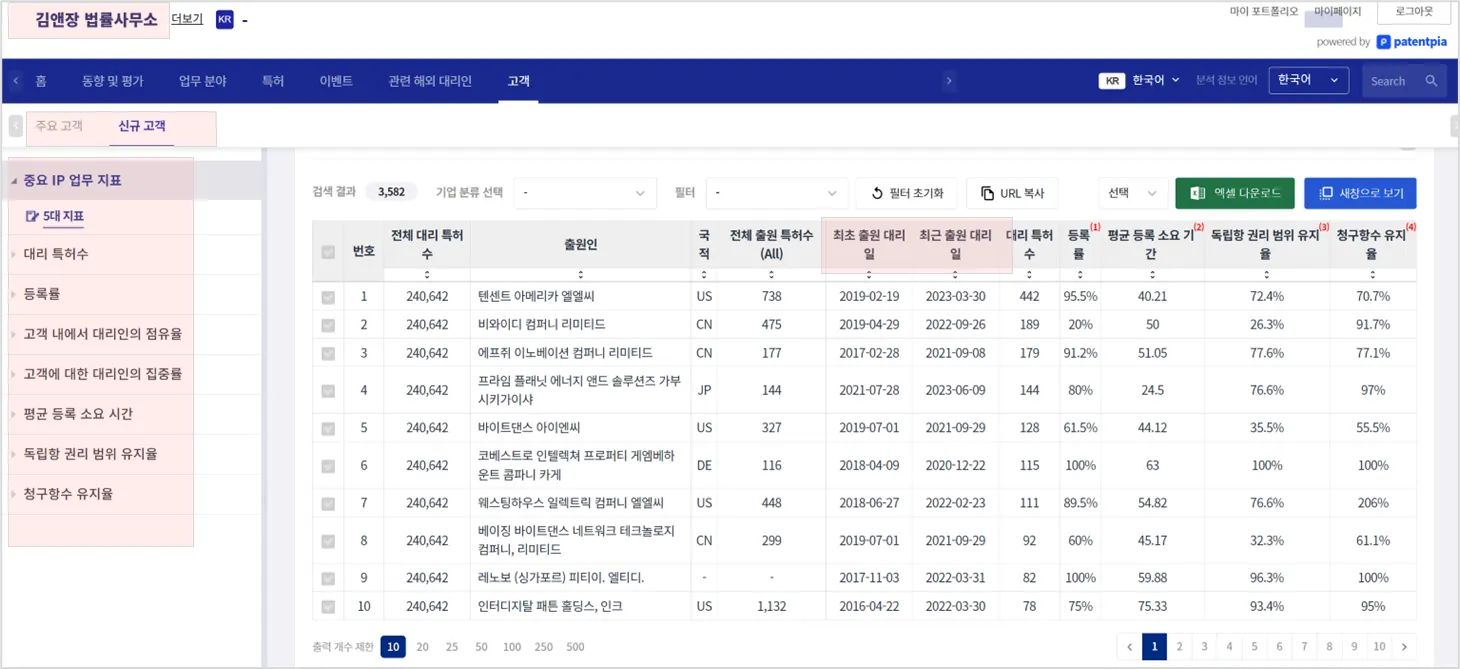Viewport: 1460px width, 669px height.
Task: Click the Excel download (엑셀 다운로드) button
Action: pyautogui.click(x=1234, y=193)
